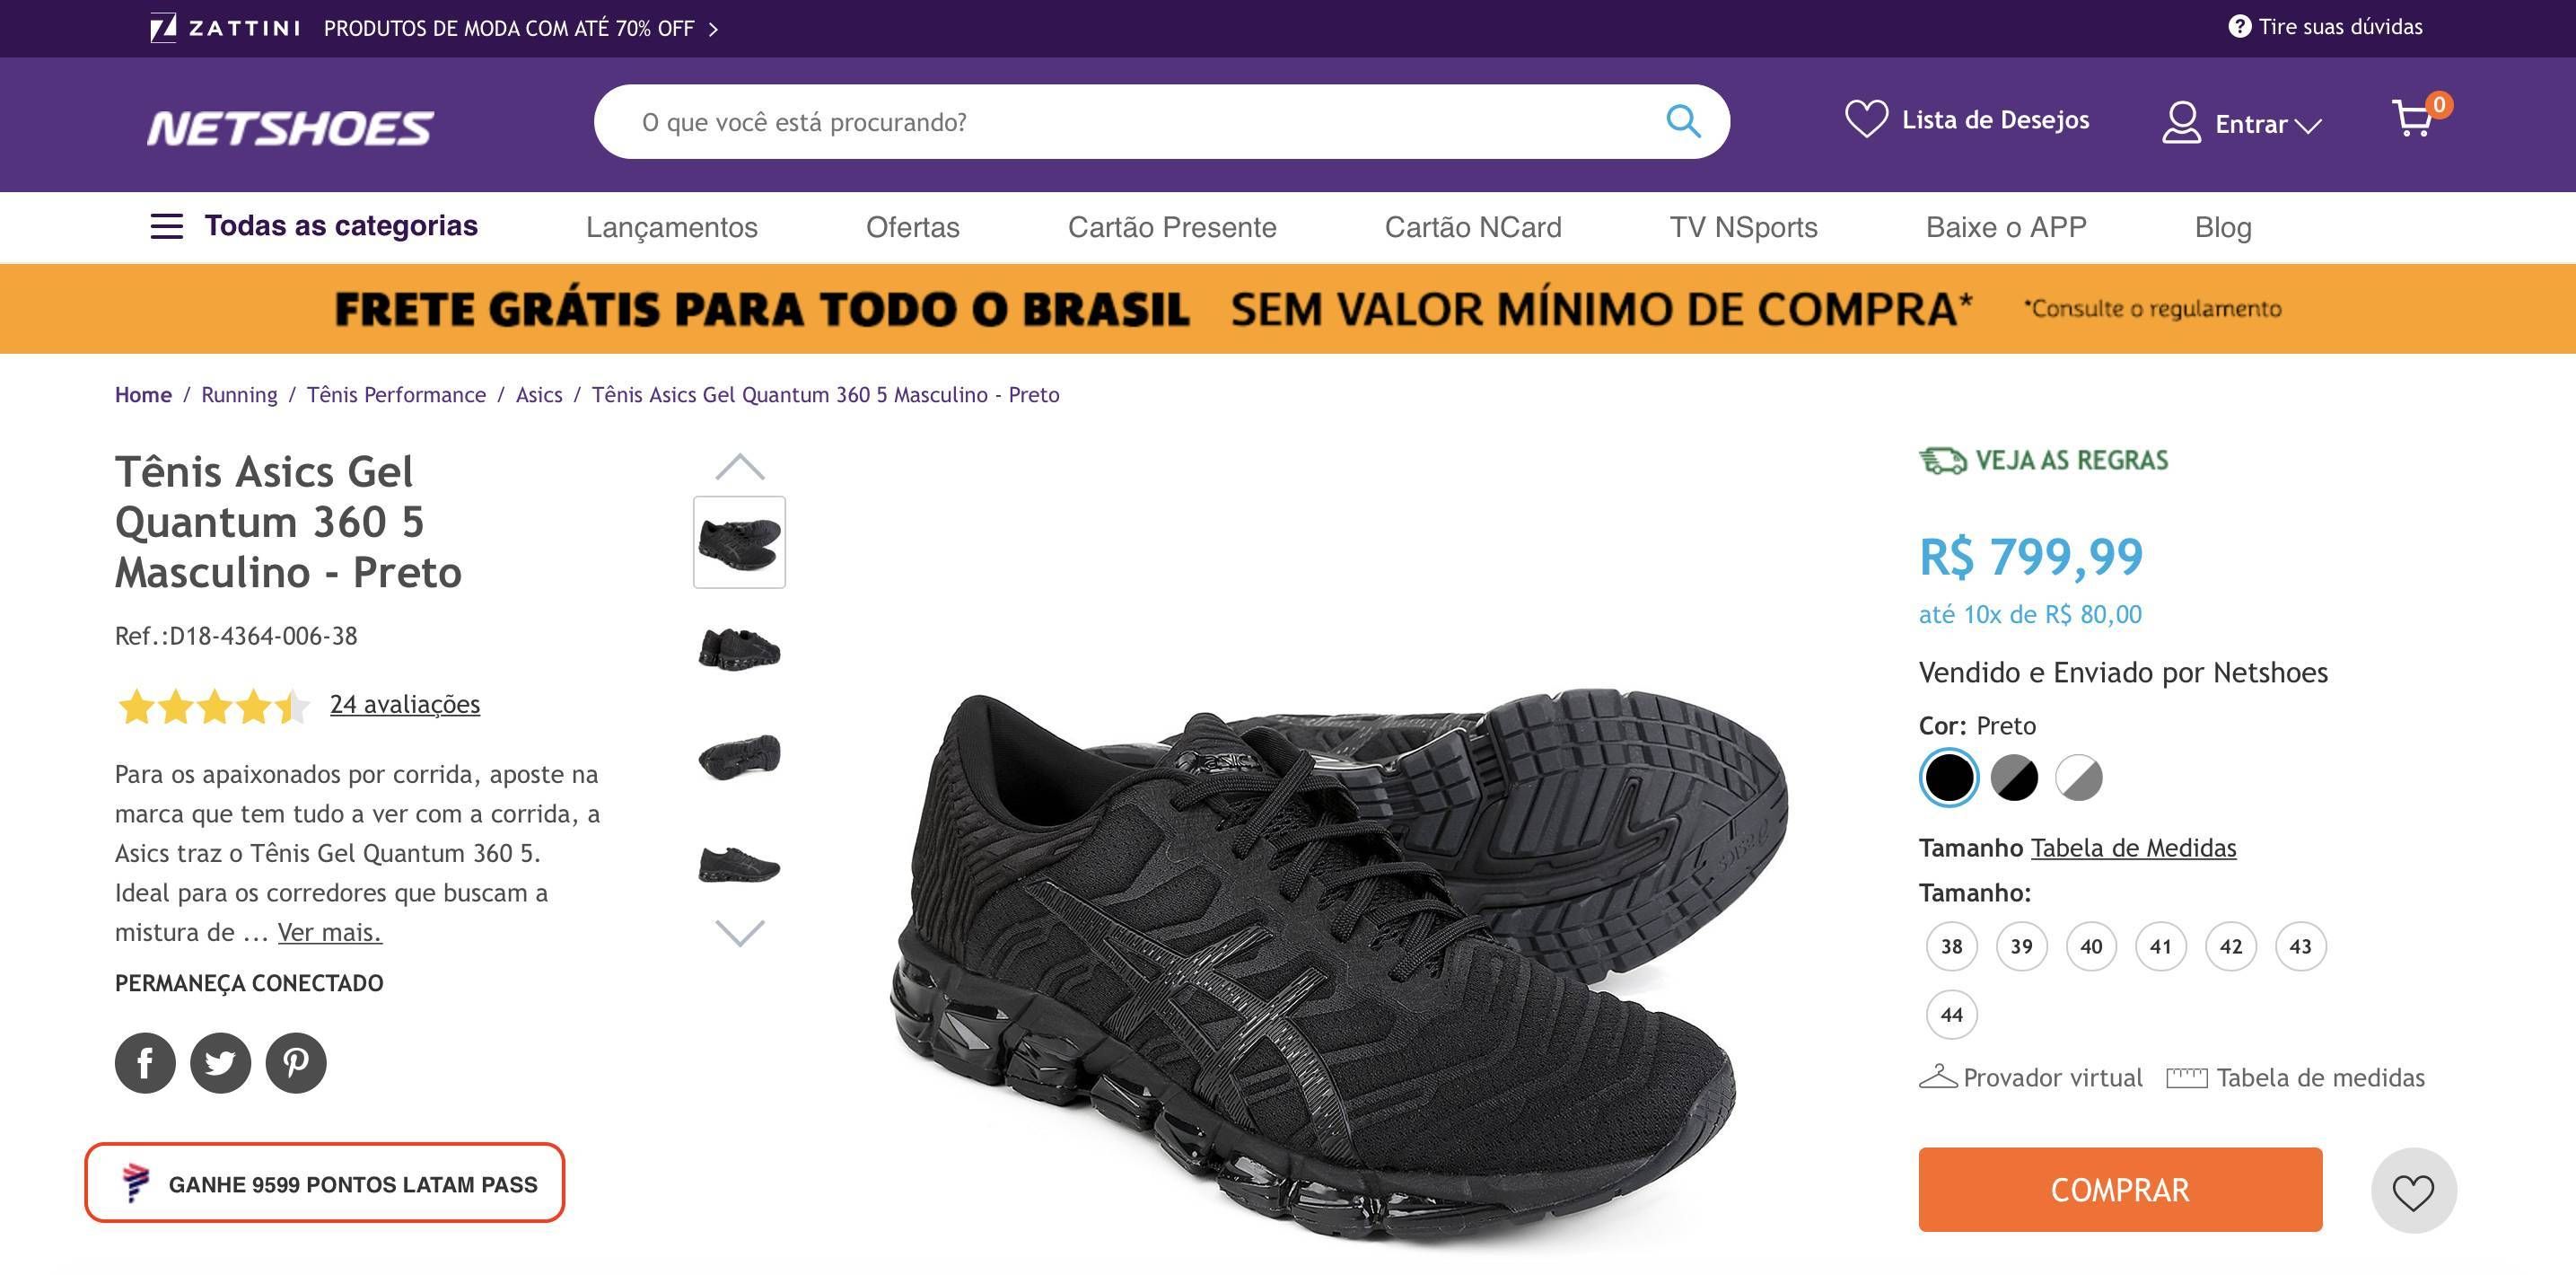2576x1275 pixels.
Task: Share product on Pinterest icon
Action: 296,1062
